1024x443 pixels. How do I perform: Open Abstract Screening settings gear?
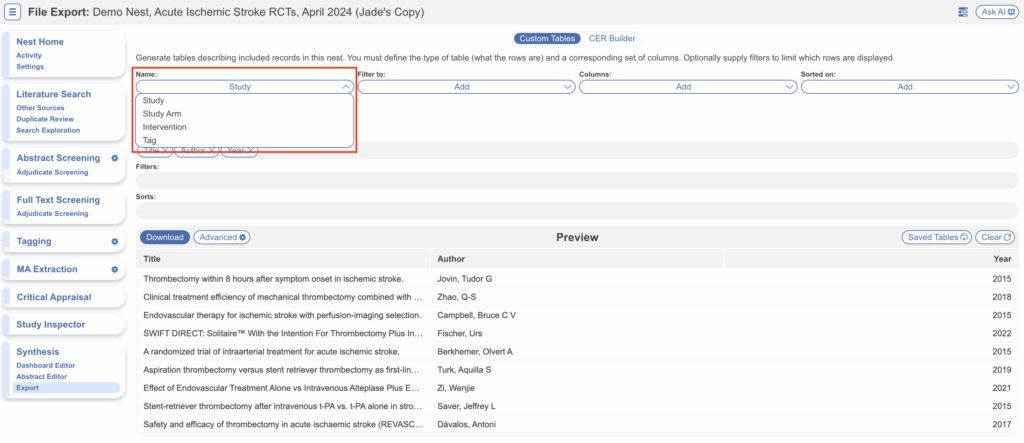(115, 158)
